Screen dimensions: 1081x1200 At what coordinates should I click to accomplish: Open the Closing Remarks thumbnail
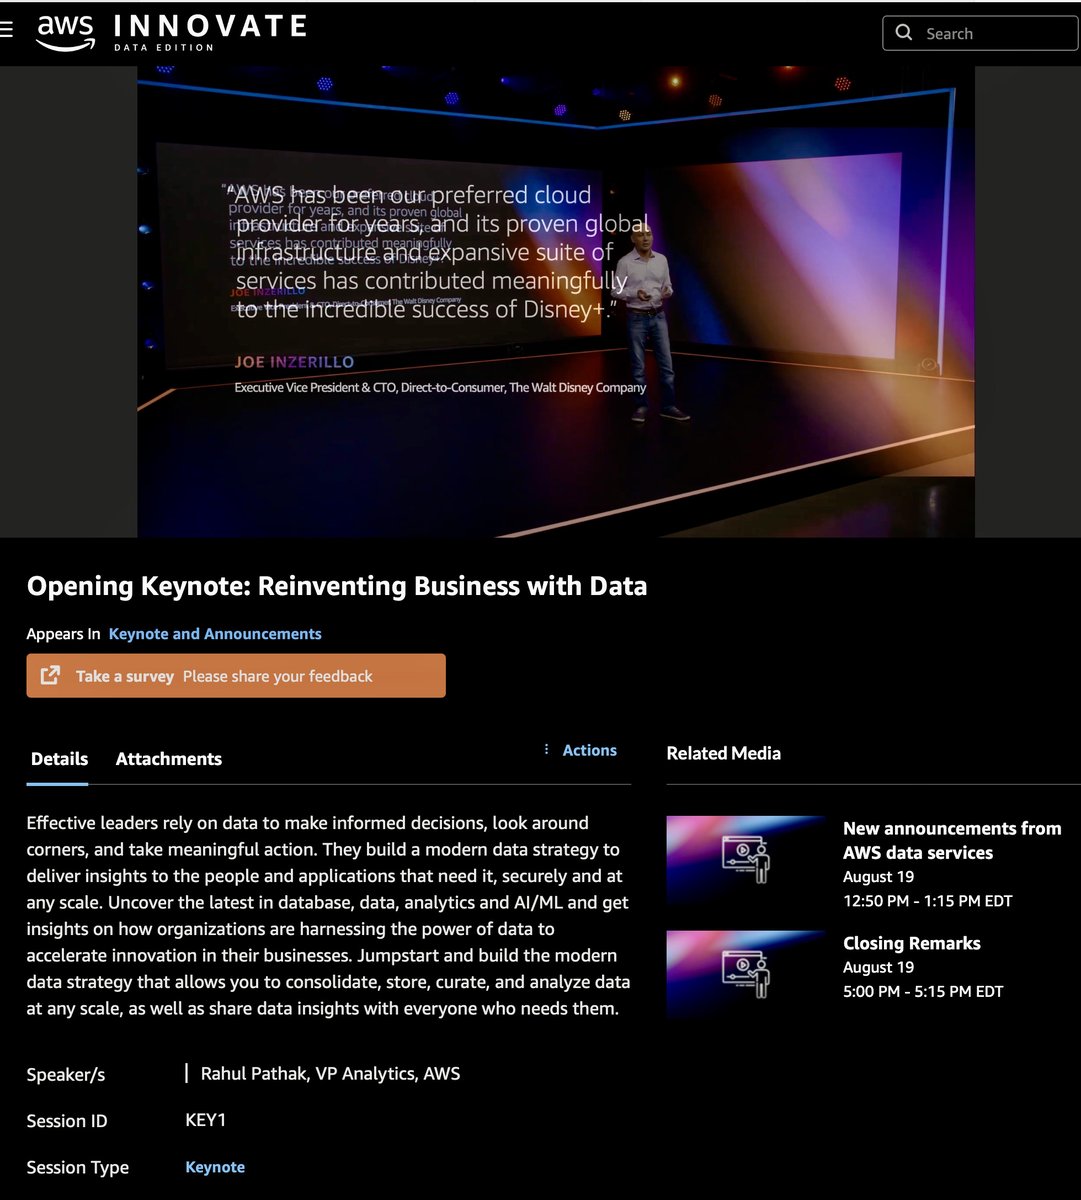745,975
